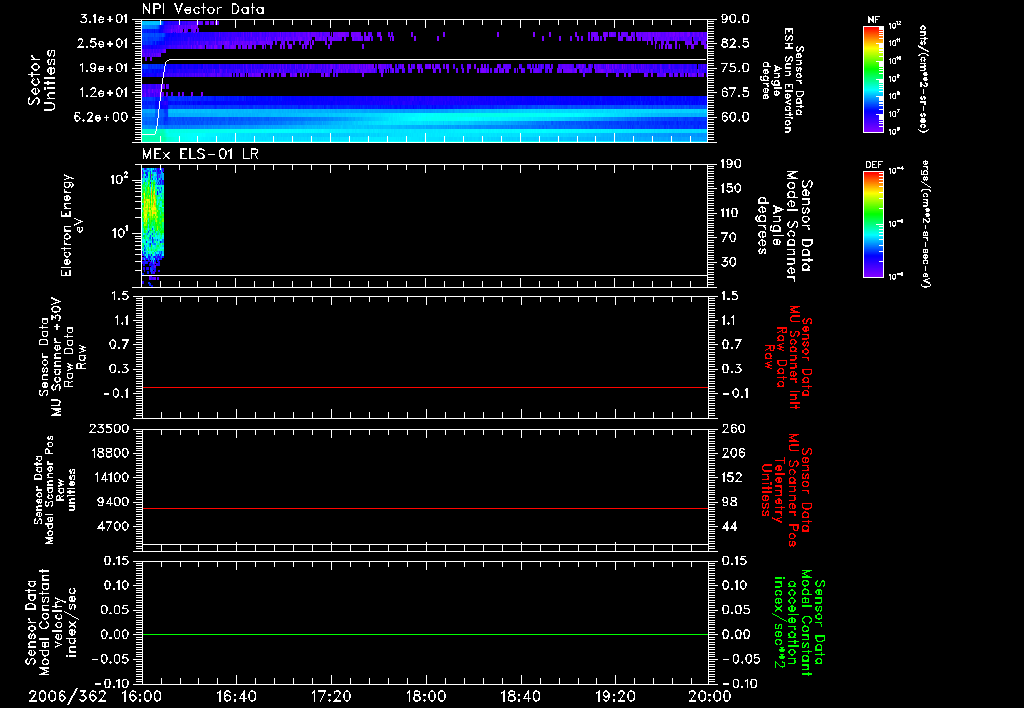The image size is (1024, 708).
Task: Click the '206' telemetry tick label
Action: tap(732, 453)
